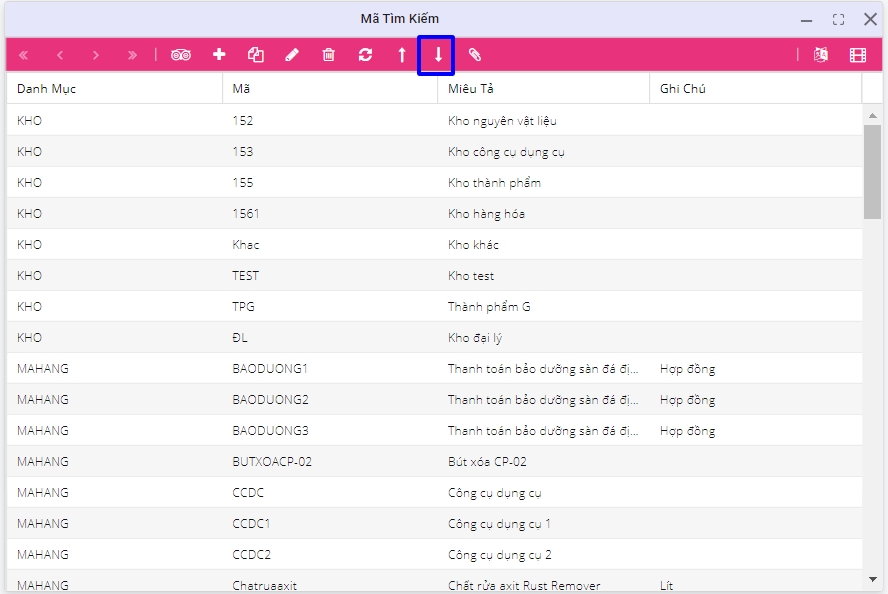Click the owl-eyes view icon
The width and height of the screenshot is (888, 594).
(x=181, y=55)
